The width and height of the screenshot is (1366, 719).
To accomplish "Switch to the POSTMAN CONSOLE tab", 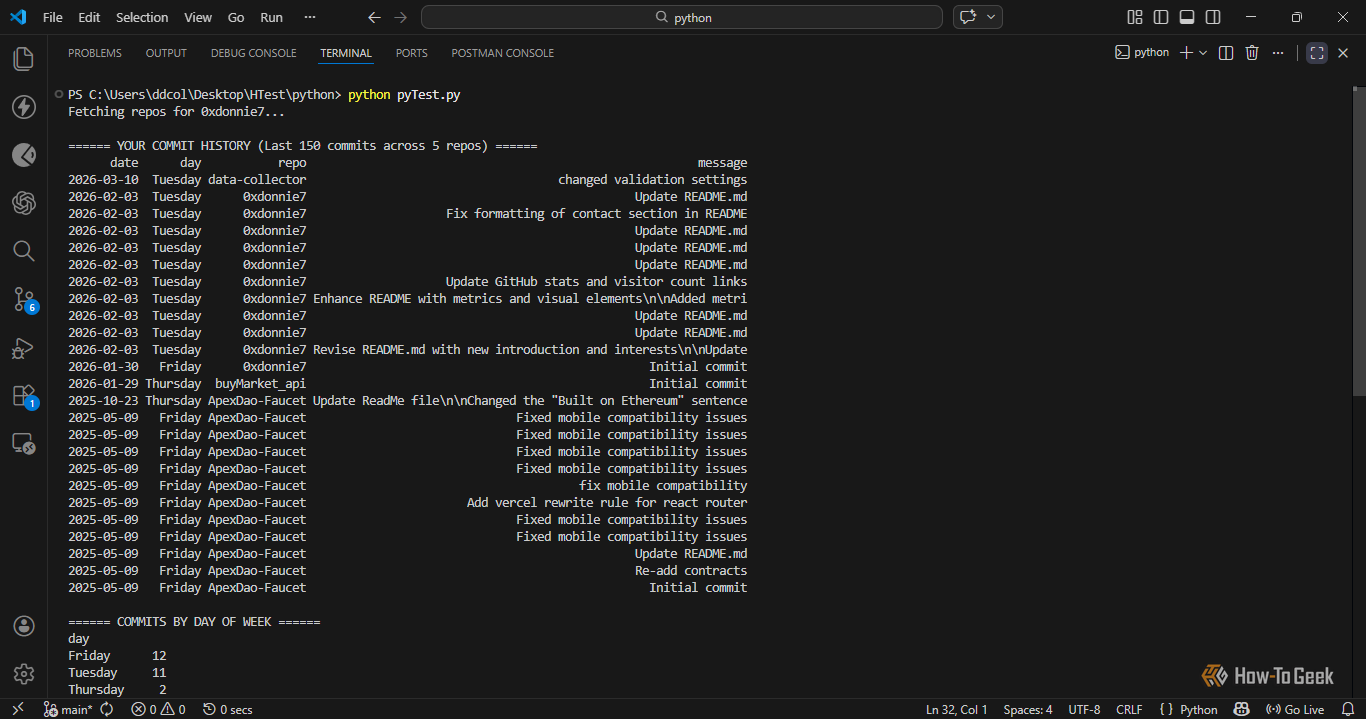I will tap(502, 53).
